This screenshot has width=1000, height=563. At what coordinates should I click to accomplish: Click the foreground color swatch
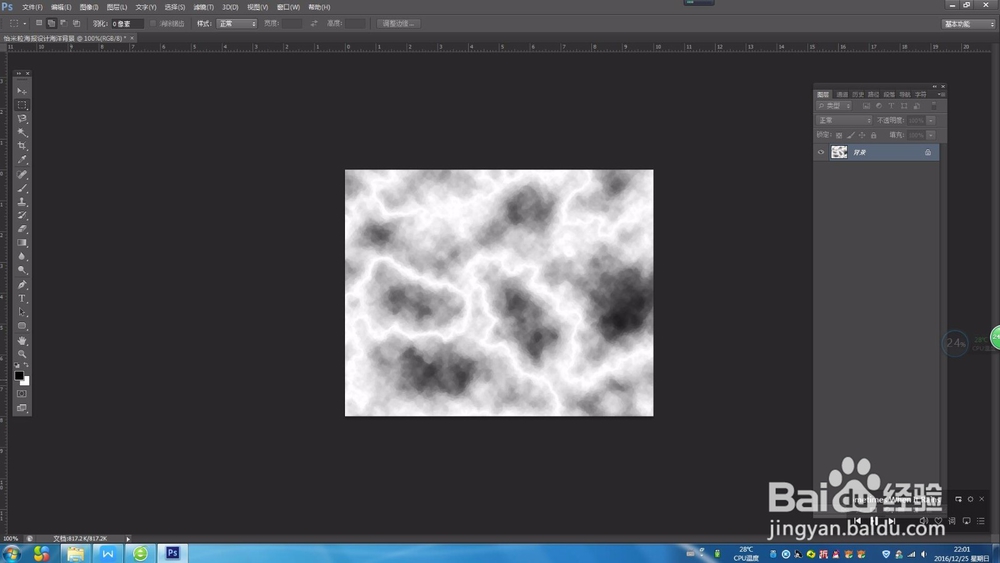(19, 376)
